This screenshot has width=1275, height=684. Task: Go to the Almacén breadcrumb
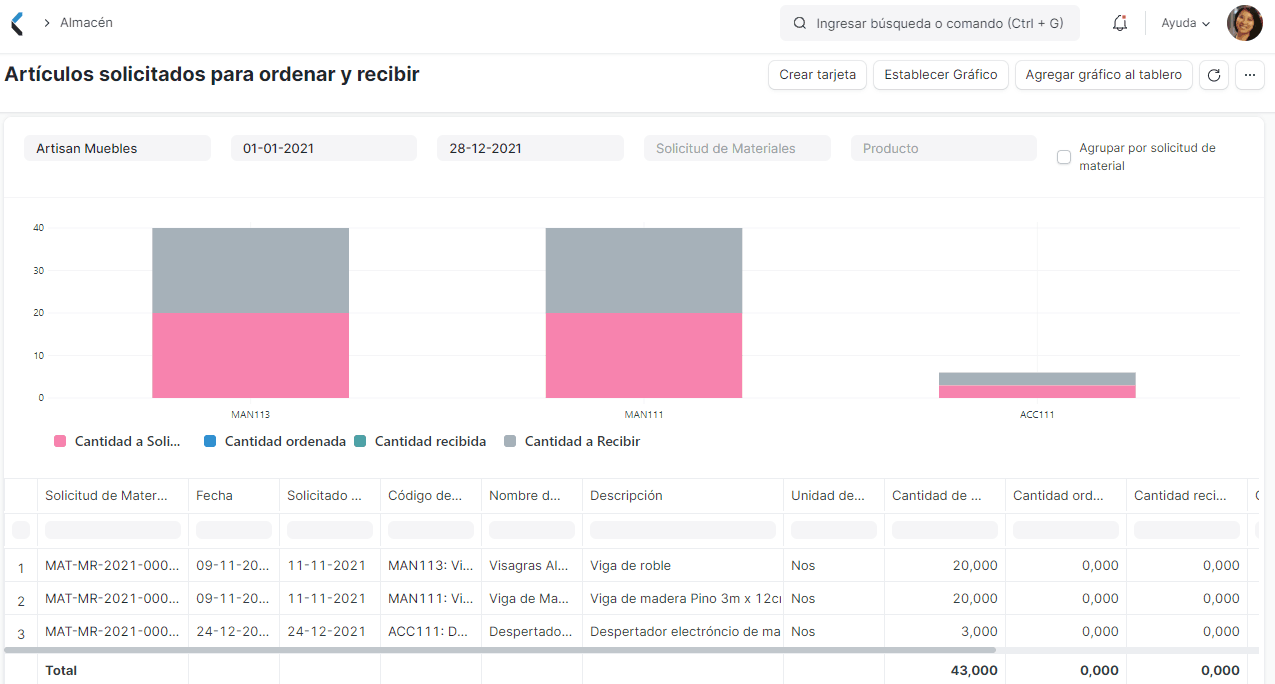point(85,22)
